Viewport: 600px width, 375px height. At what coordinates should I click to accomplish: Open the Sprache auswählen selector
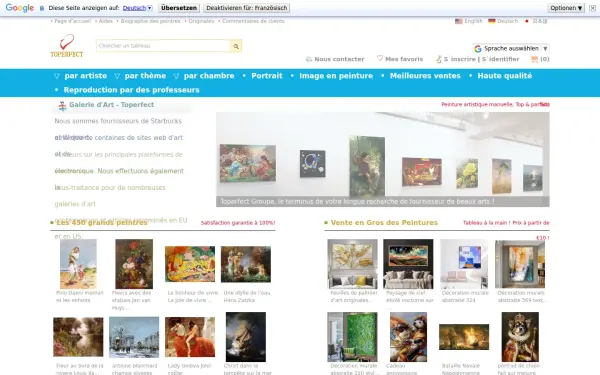coord(511,49)
